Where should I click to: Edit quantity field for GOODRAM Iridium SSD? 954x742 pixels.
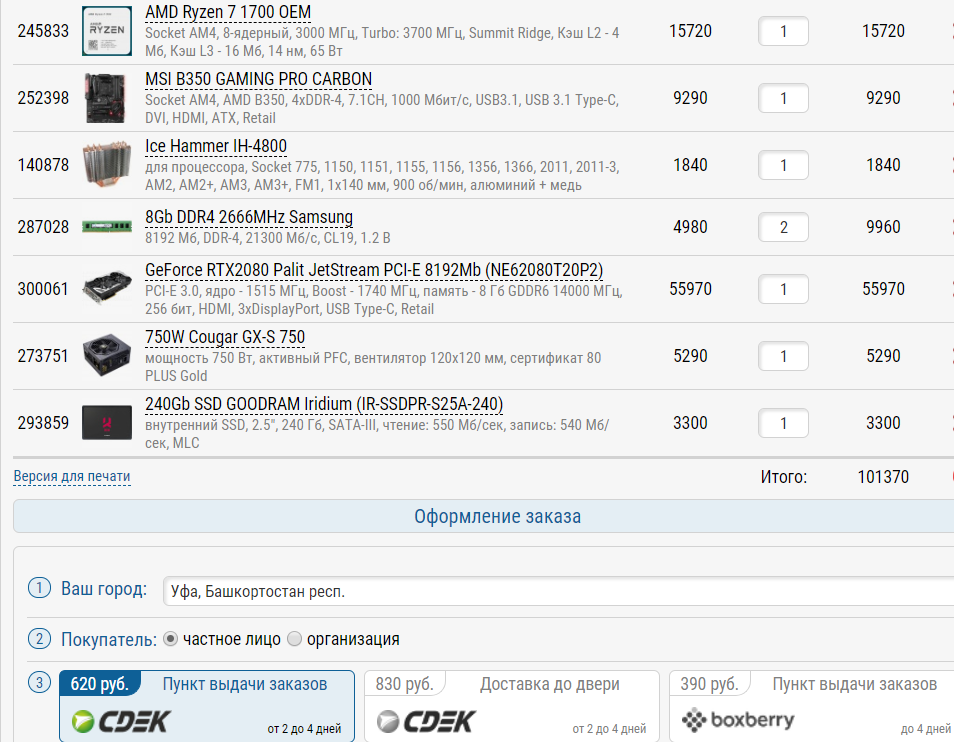pyautogui.click(x=783, y=423)
